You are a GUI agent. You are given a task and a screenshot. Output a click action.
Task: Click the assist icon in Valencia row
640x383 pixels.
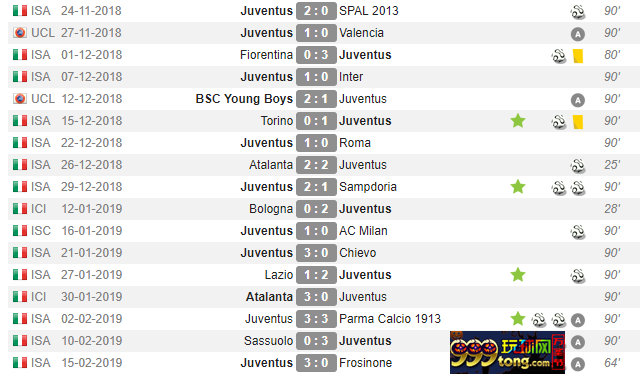pos(578,34)
